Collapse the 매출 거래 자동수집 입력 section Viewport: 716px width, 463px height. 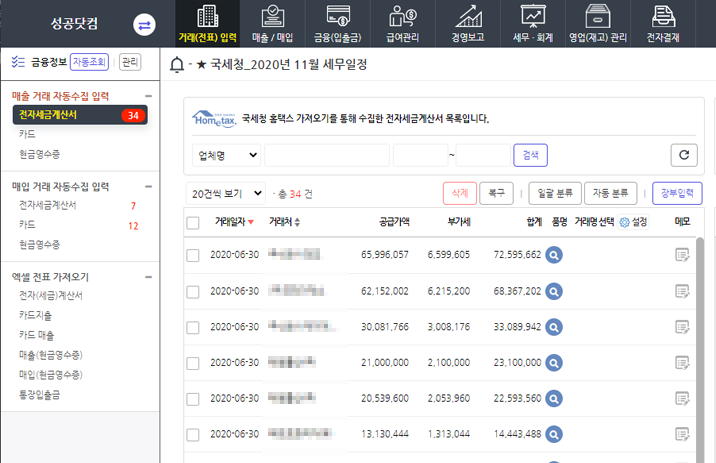[148, 96]
